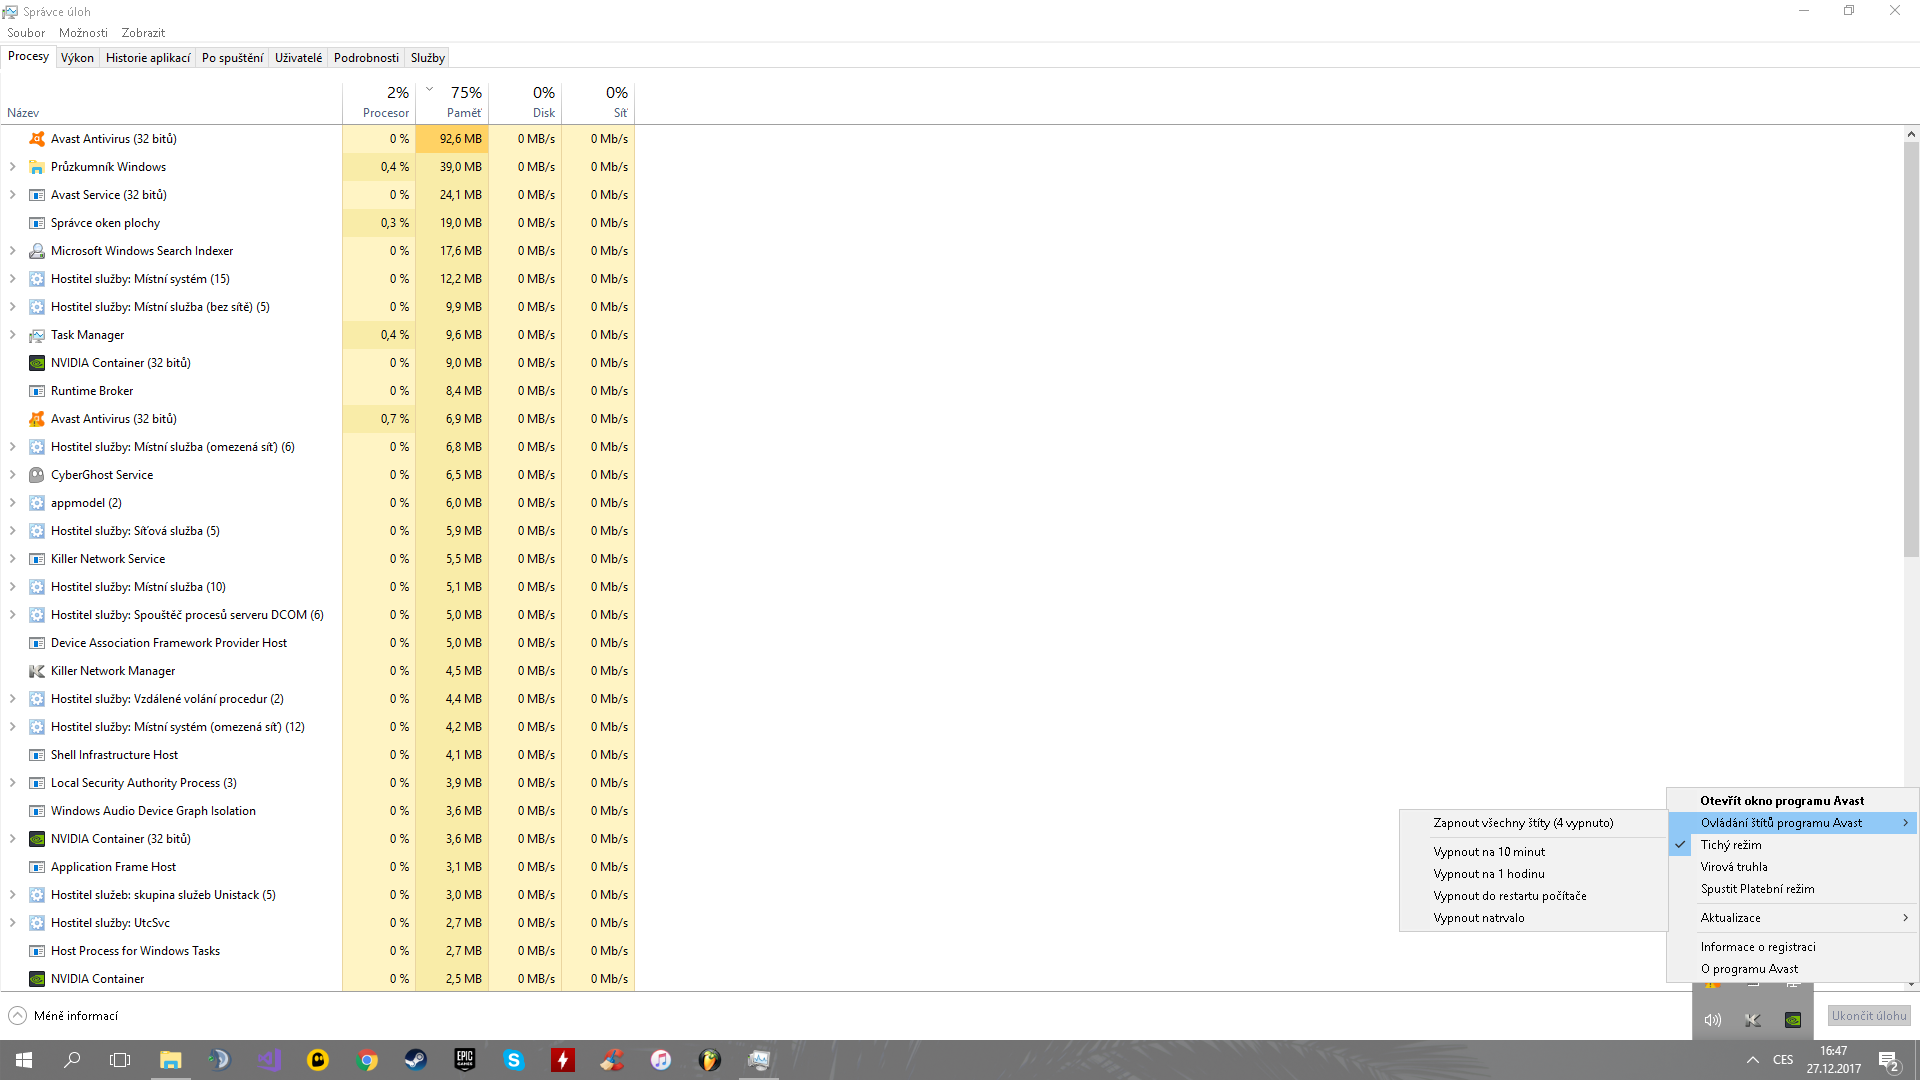Expand Hostitel služby: UtcSvc row
Screen dimensions: 1920x1080
(x=13, y=923)
